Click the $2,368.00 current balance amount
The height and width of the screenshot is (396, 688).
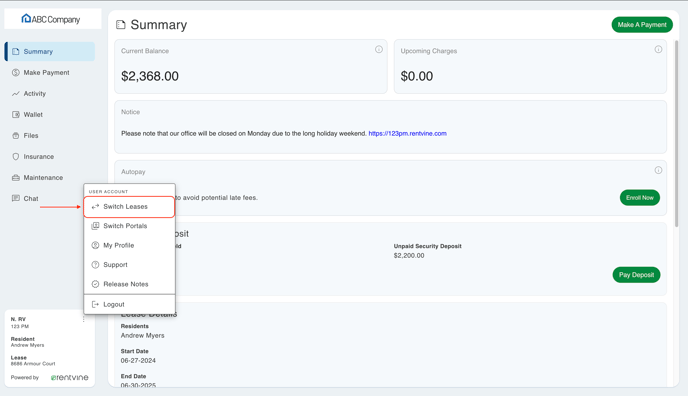tap(150, 76)
